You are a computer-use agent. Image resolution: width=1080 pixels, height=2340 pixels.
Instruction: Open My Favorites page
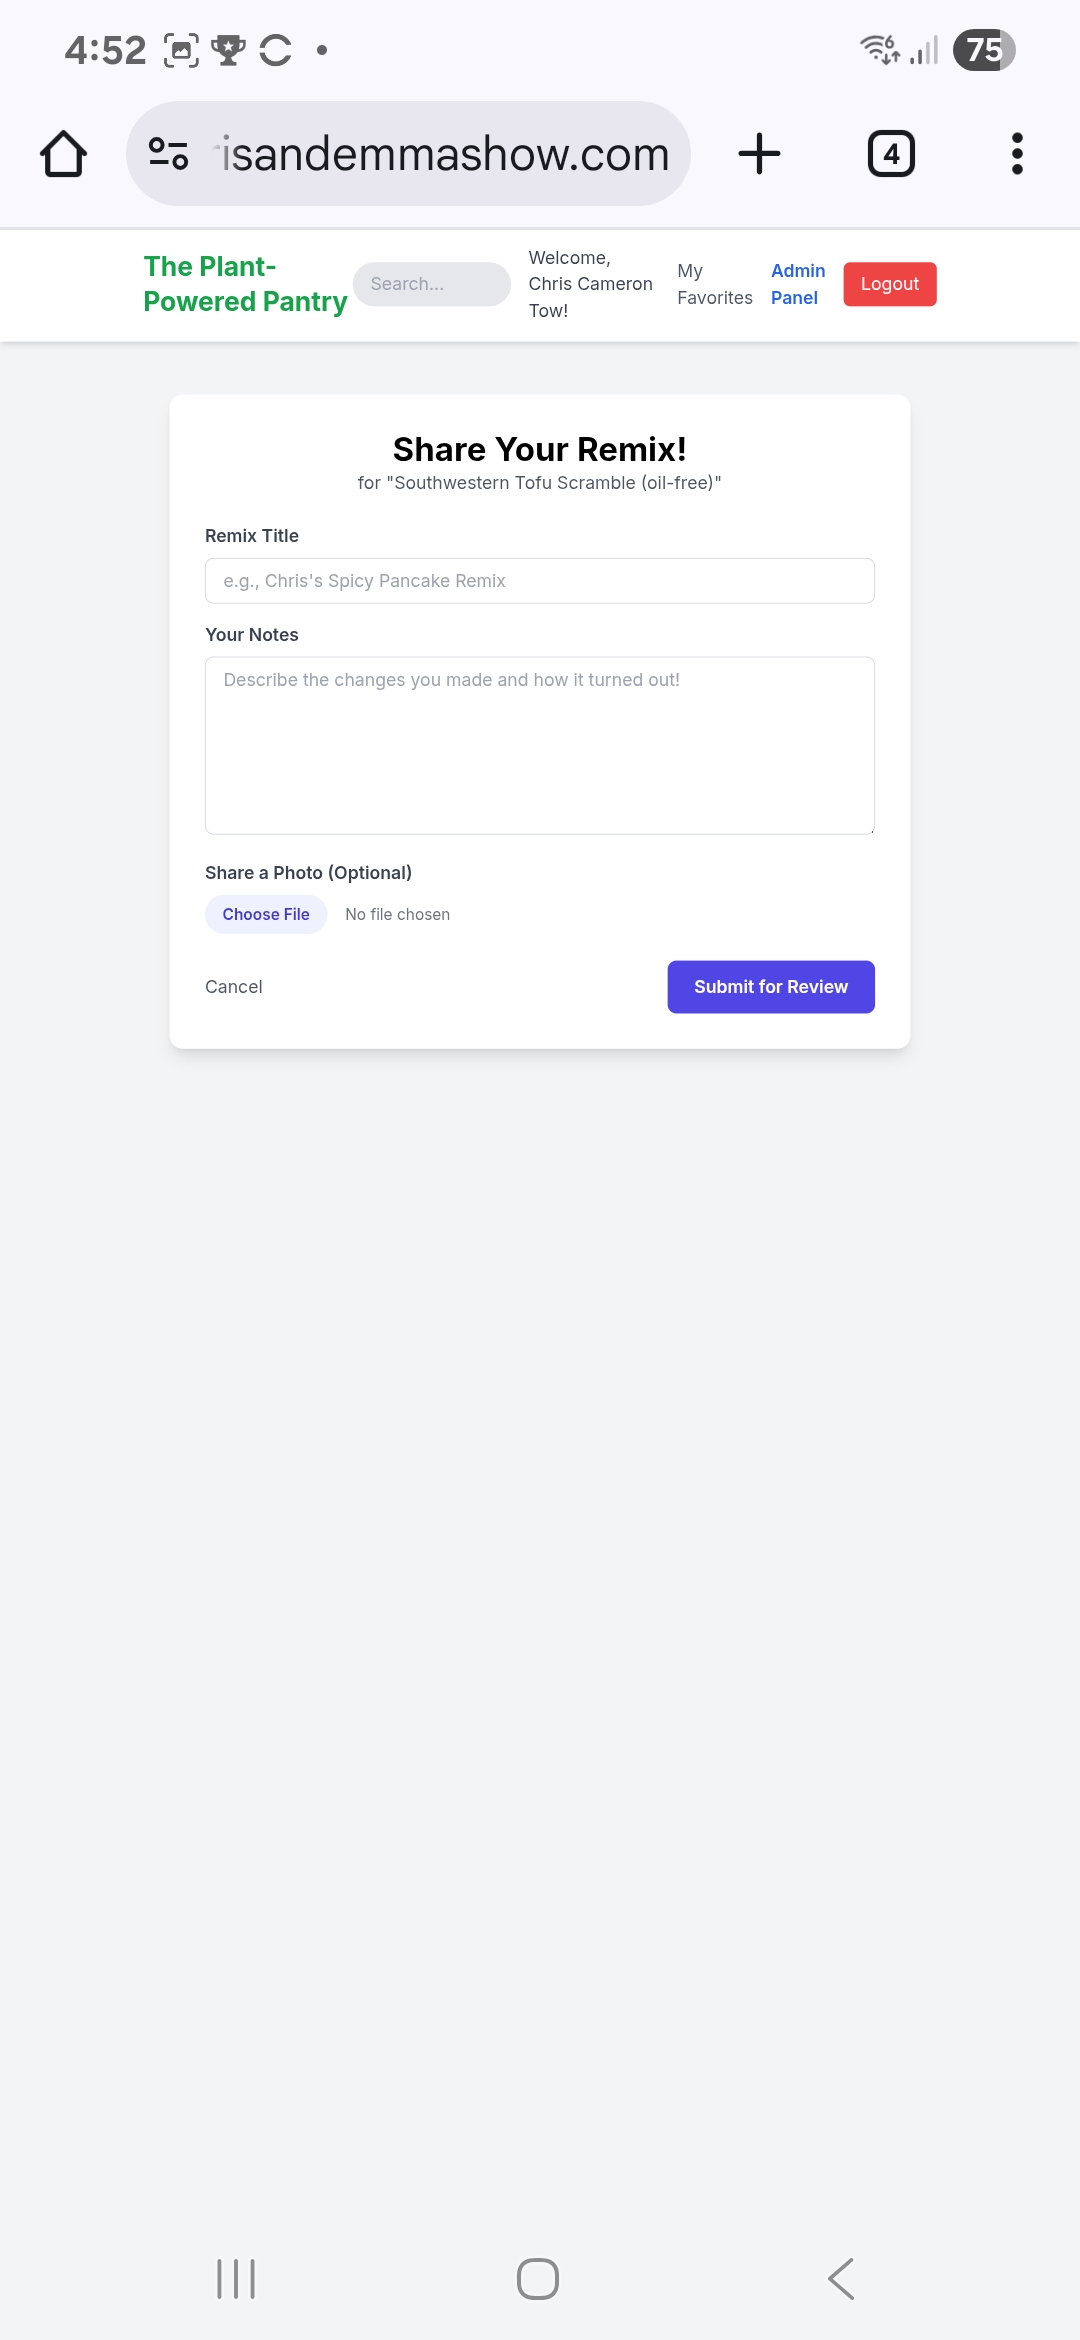[714, 284]
